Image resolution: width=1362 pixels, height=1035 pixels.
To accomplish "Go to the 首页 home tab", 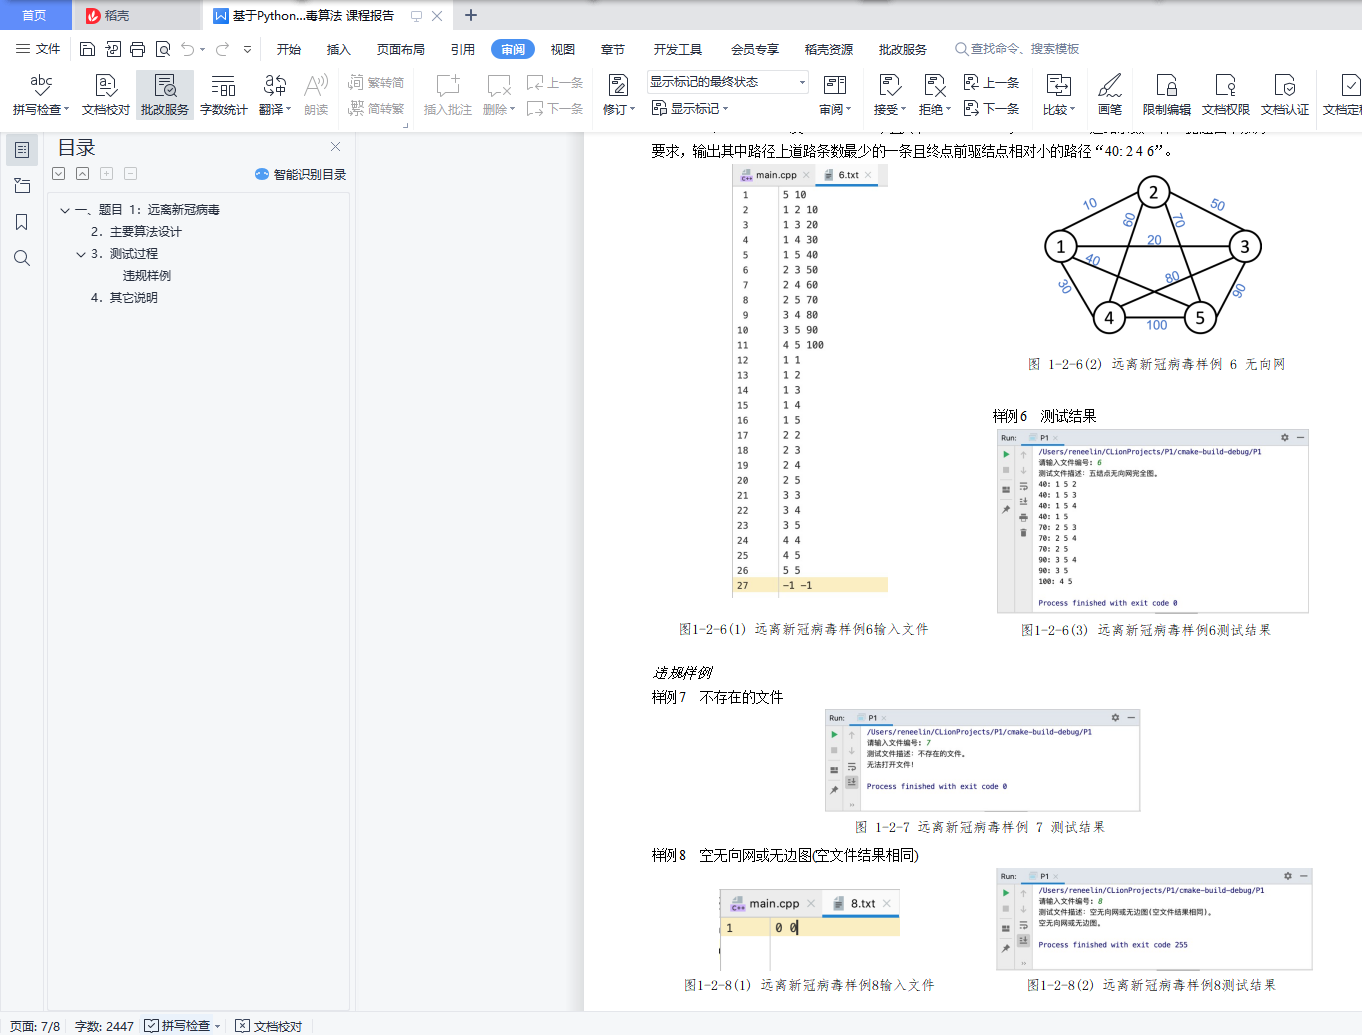I will [35, 15].
